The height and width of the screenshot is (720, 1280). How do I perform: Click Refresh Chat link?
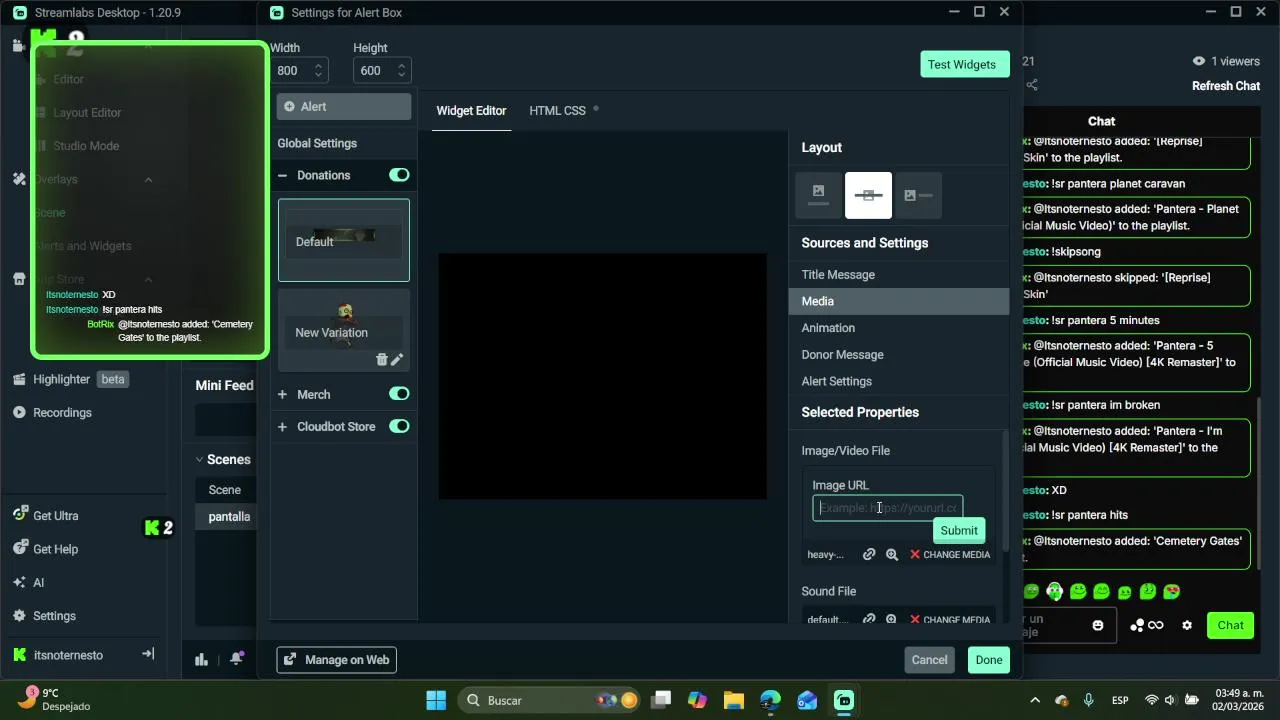[x=1226, y=86]
